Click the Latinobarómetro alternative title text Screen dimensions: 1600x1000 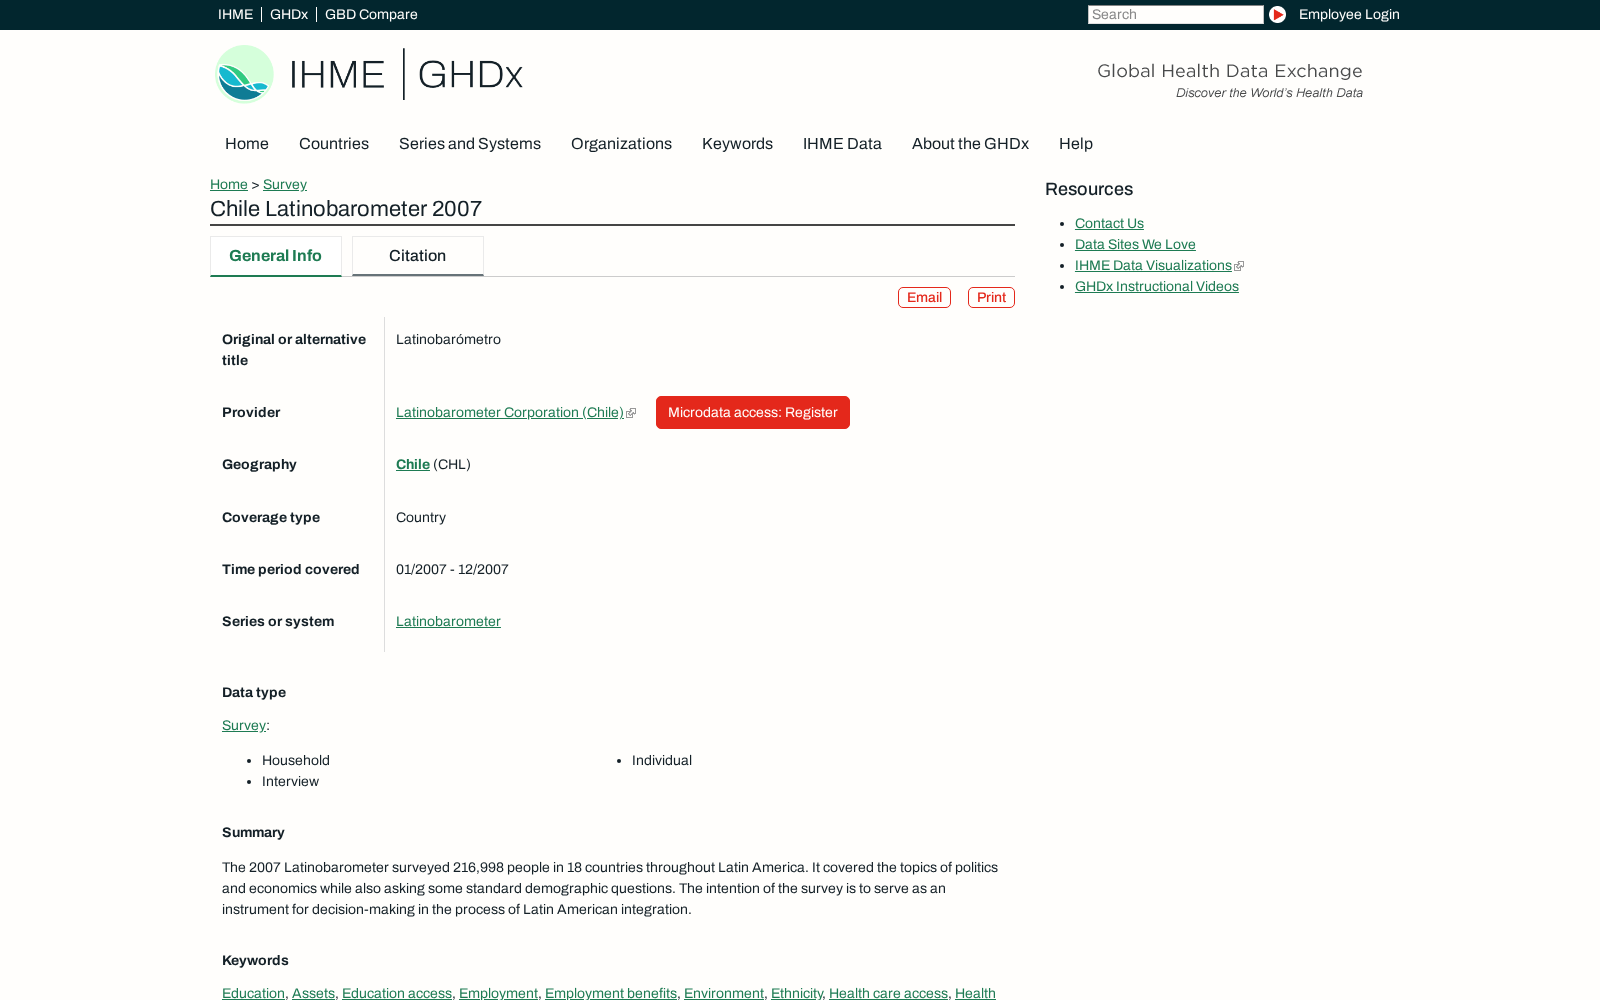coord(448,340)
